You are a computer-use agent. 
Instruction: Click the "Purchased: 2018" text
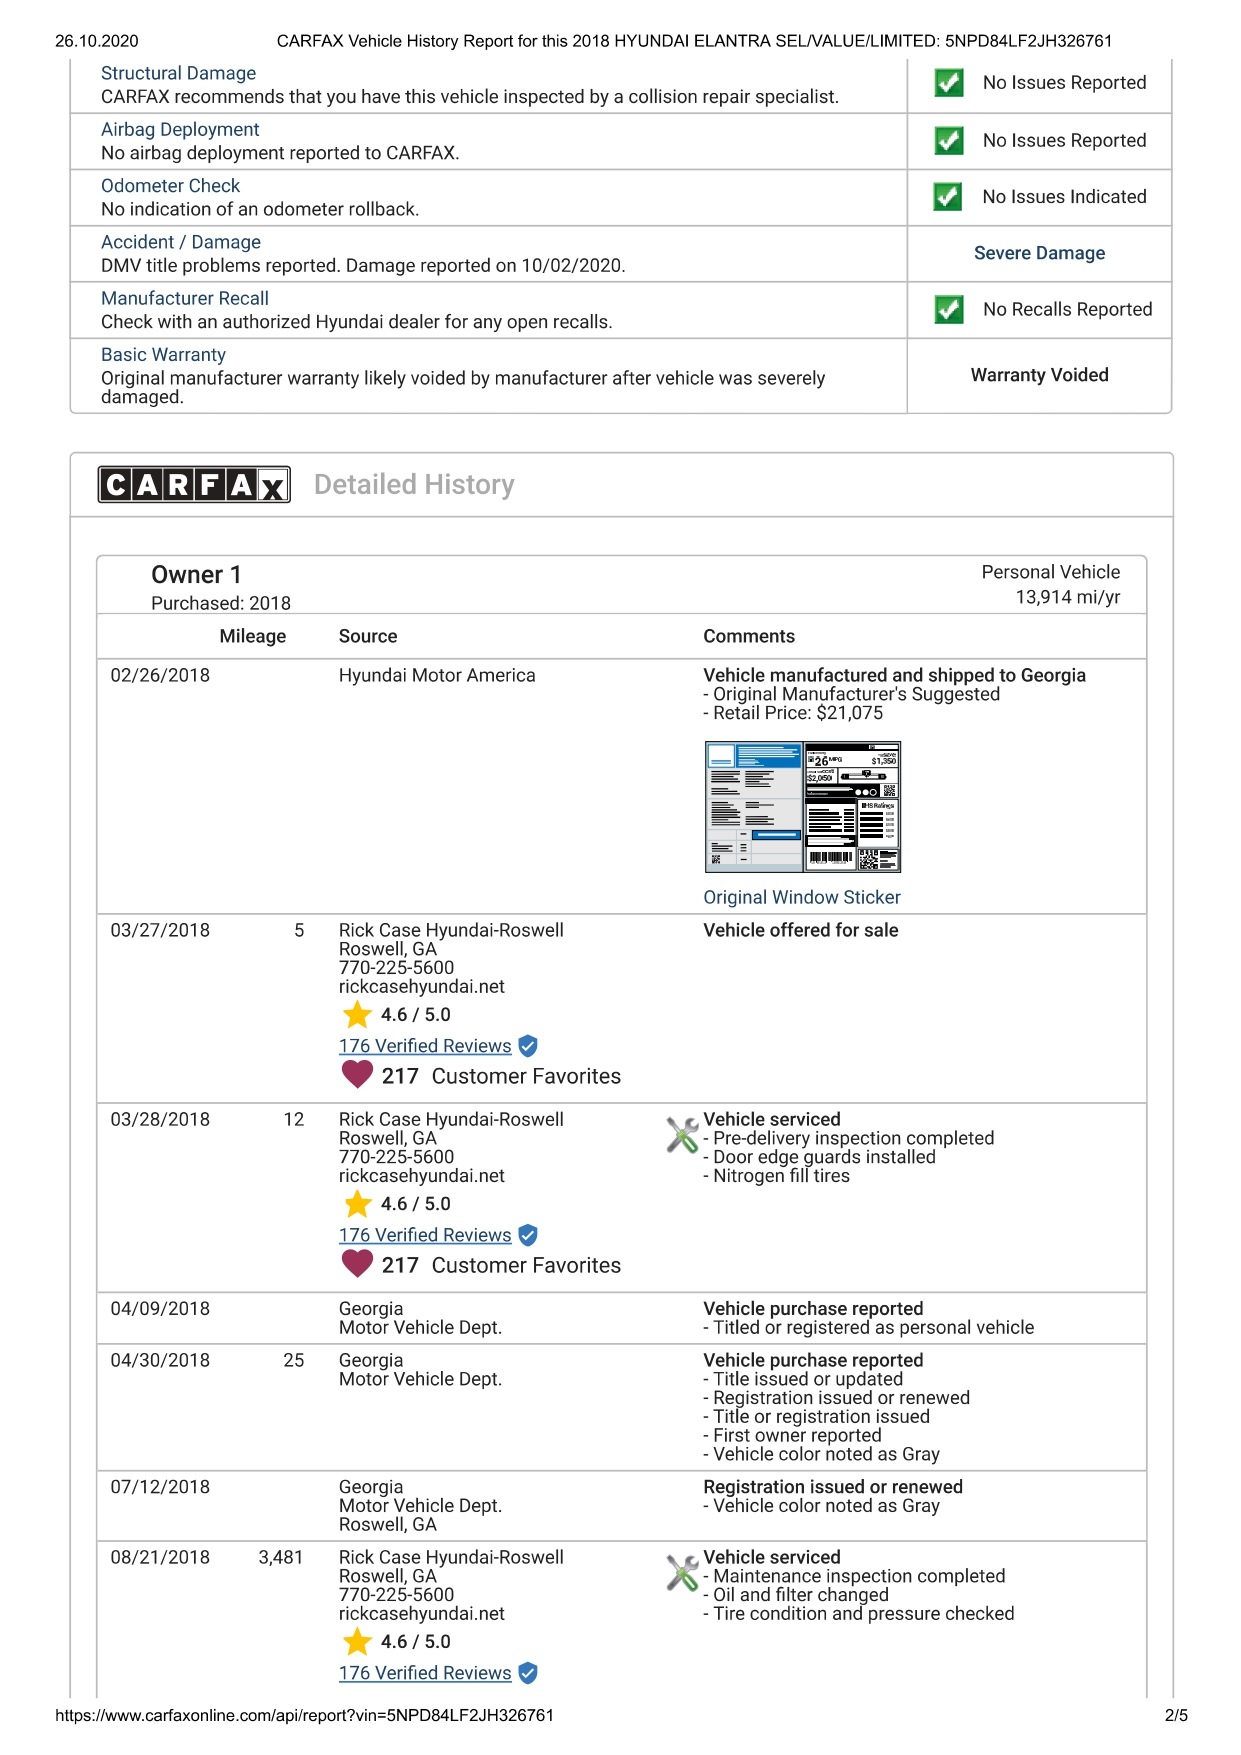(221, 604)
